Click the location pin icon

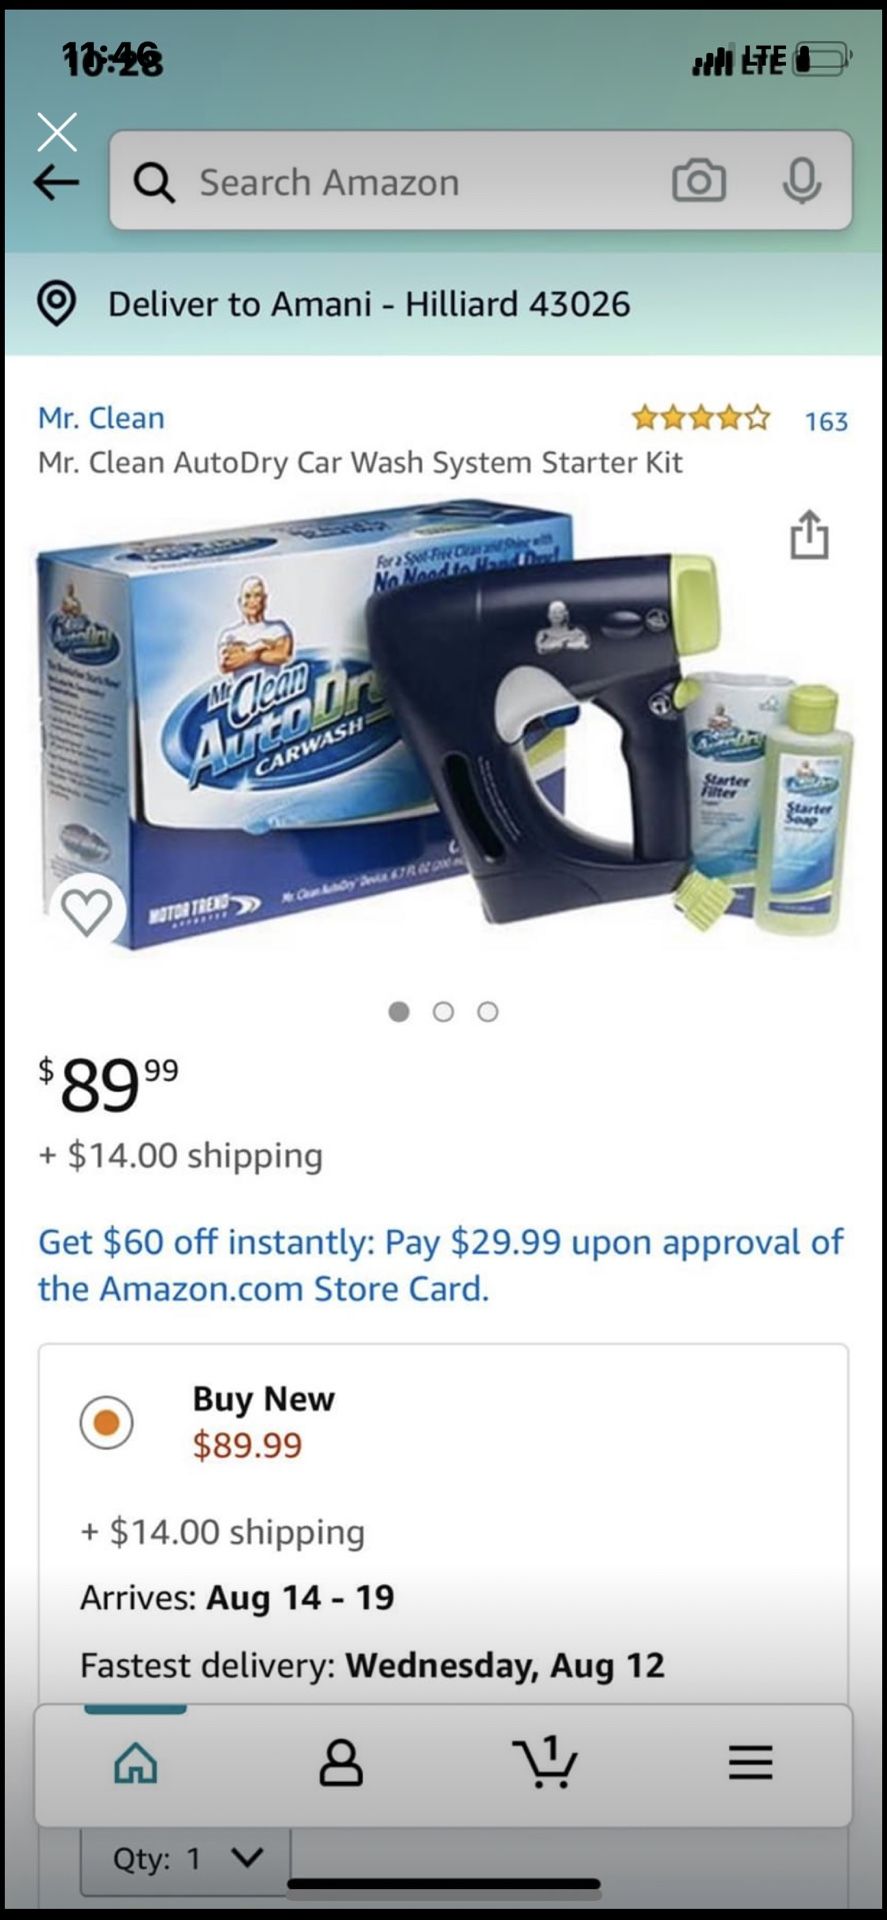57,303
